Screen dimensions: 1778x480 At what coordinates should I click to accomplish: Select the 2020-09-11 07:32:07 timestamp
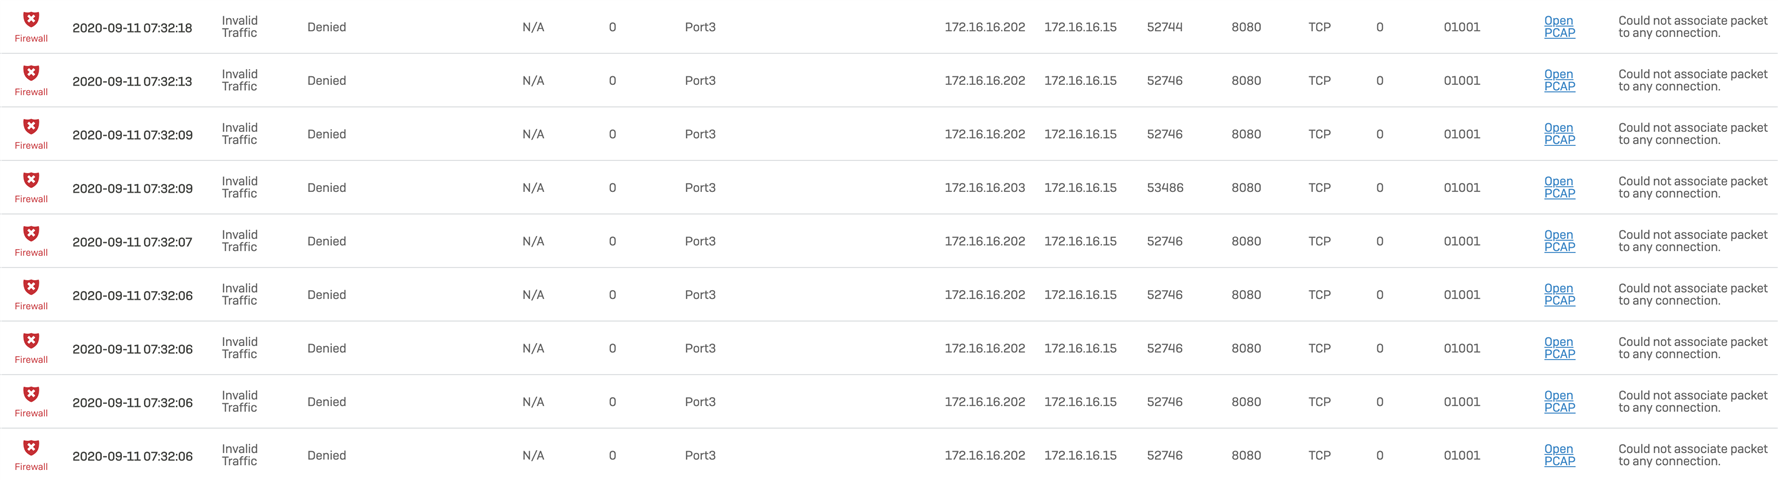[132, 242]
